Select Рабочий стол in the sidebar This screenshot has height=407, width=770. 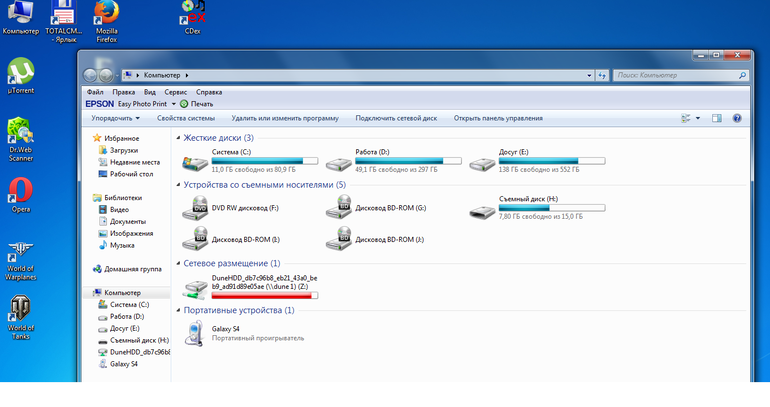[126, 174]
